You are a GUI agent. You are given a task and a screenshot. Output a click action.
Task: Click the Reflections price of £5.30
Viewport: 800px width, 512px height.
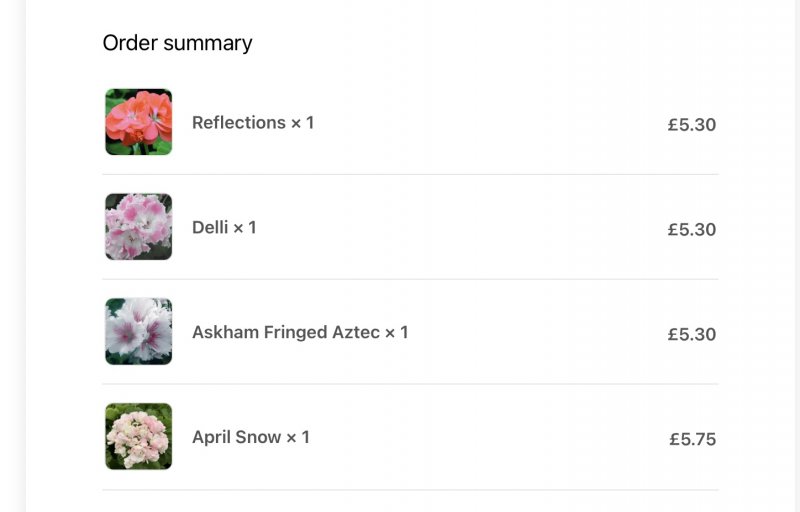pyautogui.click(x=692, y=125)
